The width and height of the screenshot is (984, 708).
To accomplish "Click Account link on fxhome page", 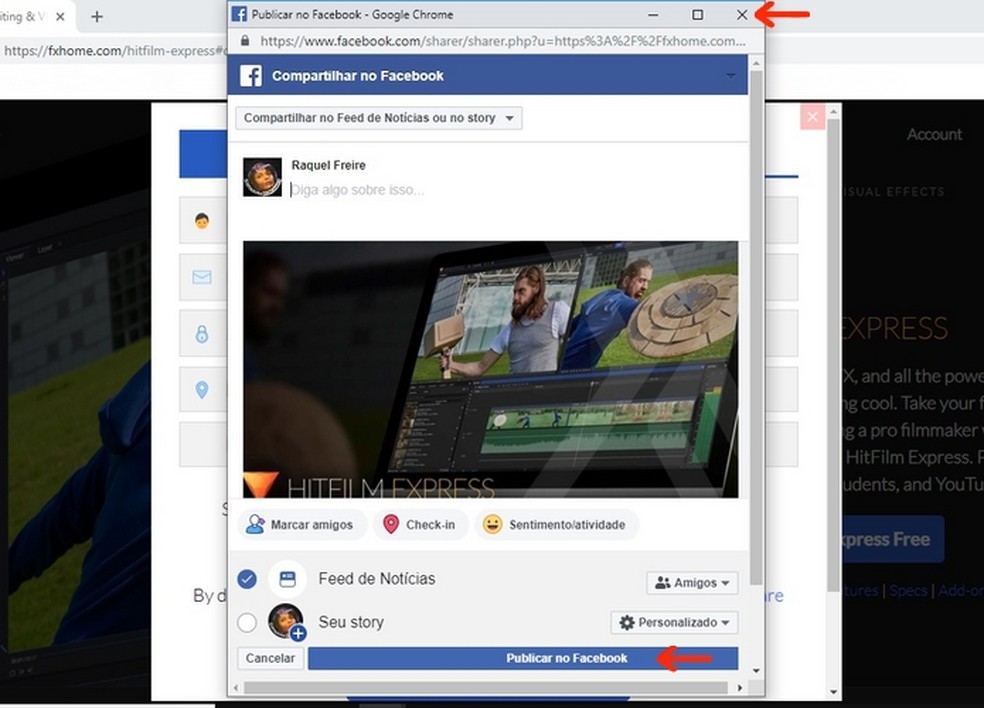I will coord(934,134).
